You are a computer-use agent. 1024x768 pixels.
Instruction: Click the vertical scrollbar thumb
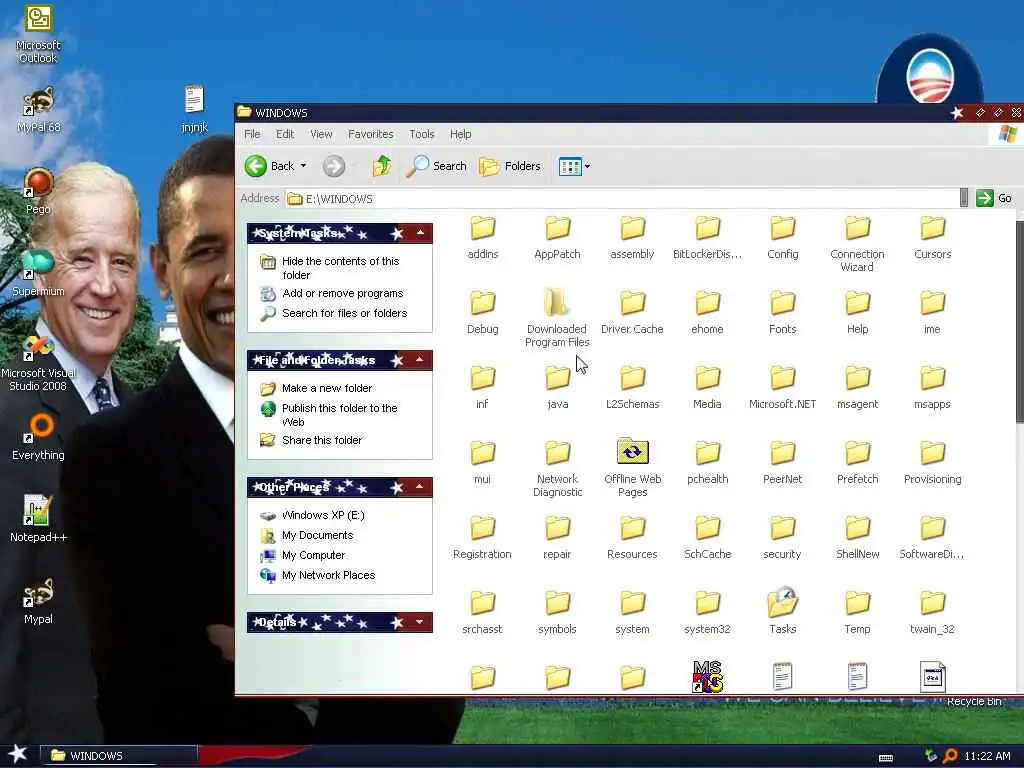[x=1019, y=321]
